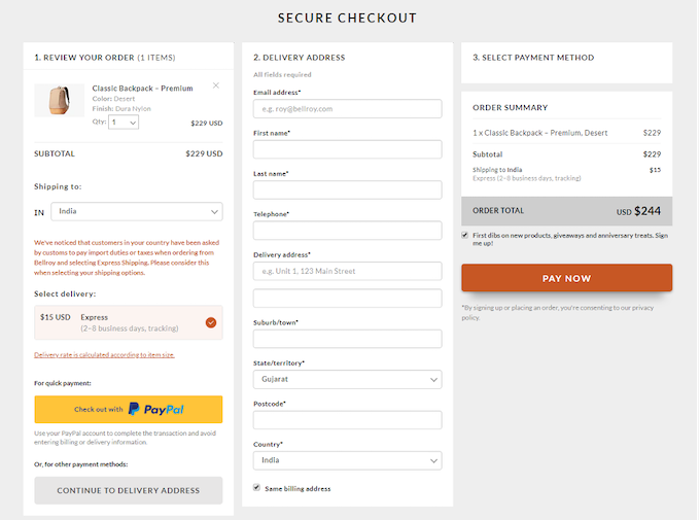Viewport: 700px width, 520px height.
Task: Open the Country India dropdown
Action: (x=347, y=461)
